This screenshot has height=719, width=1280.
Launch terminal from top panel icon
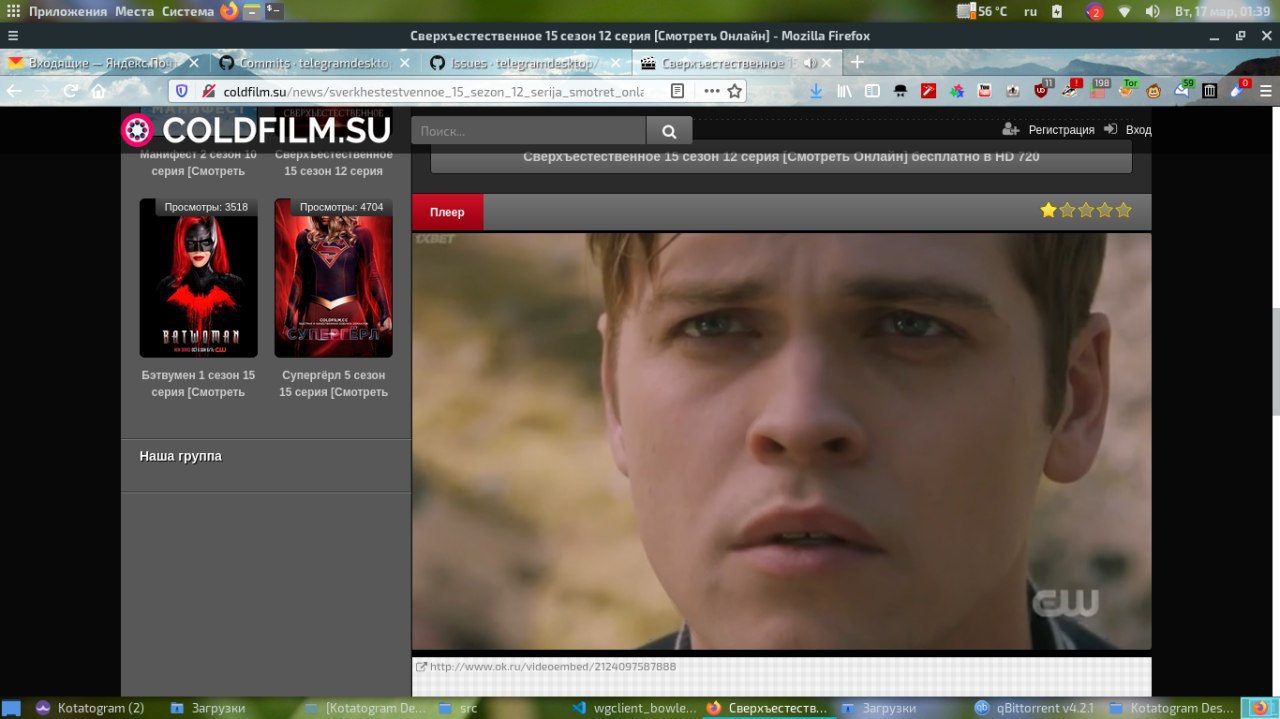pyautogui.click(x=273, y=11)
